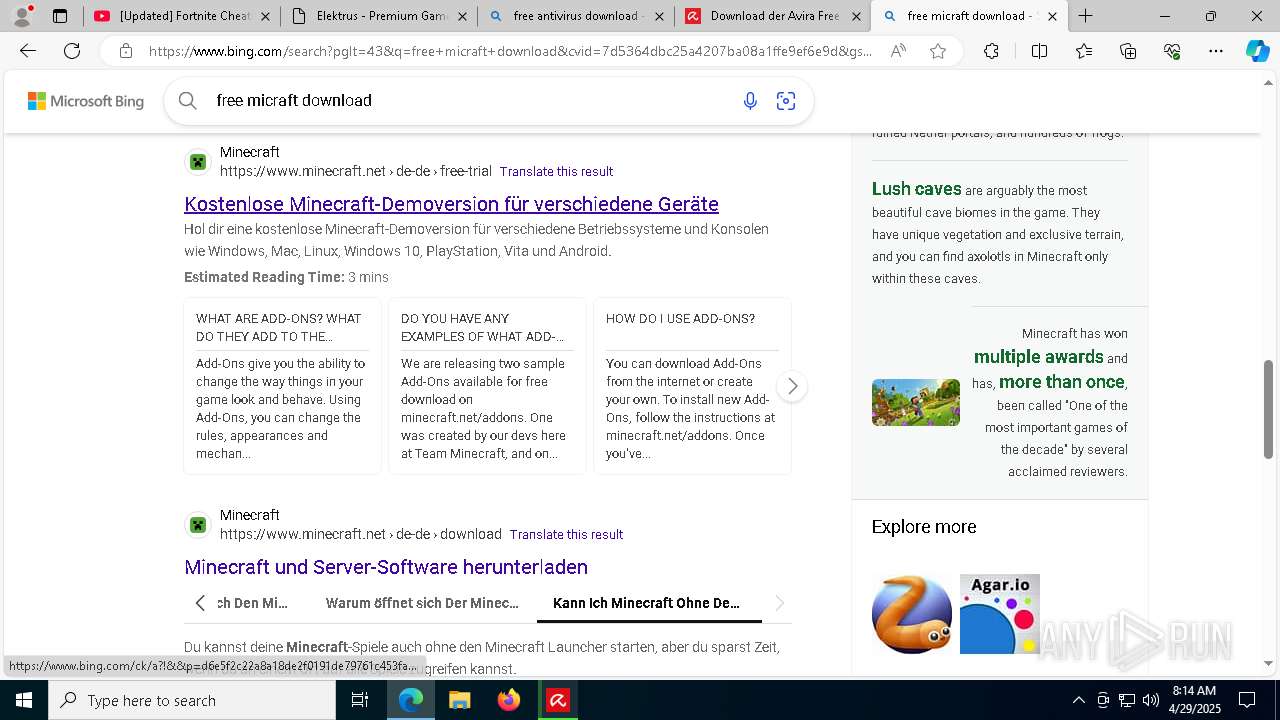This screenshot has width=1280, height=720.
Task: Start visual search with camera icon
Action: (x=786, y=101)
